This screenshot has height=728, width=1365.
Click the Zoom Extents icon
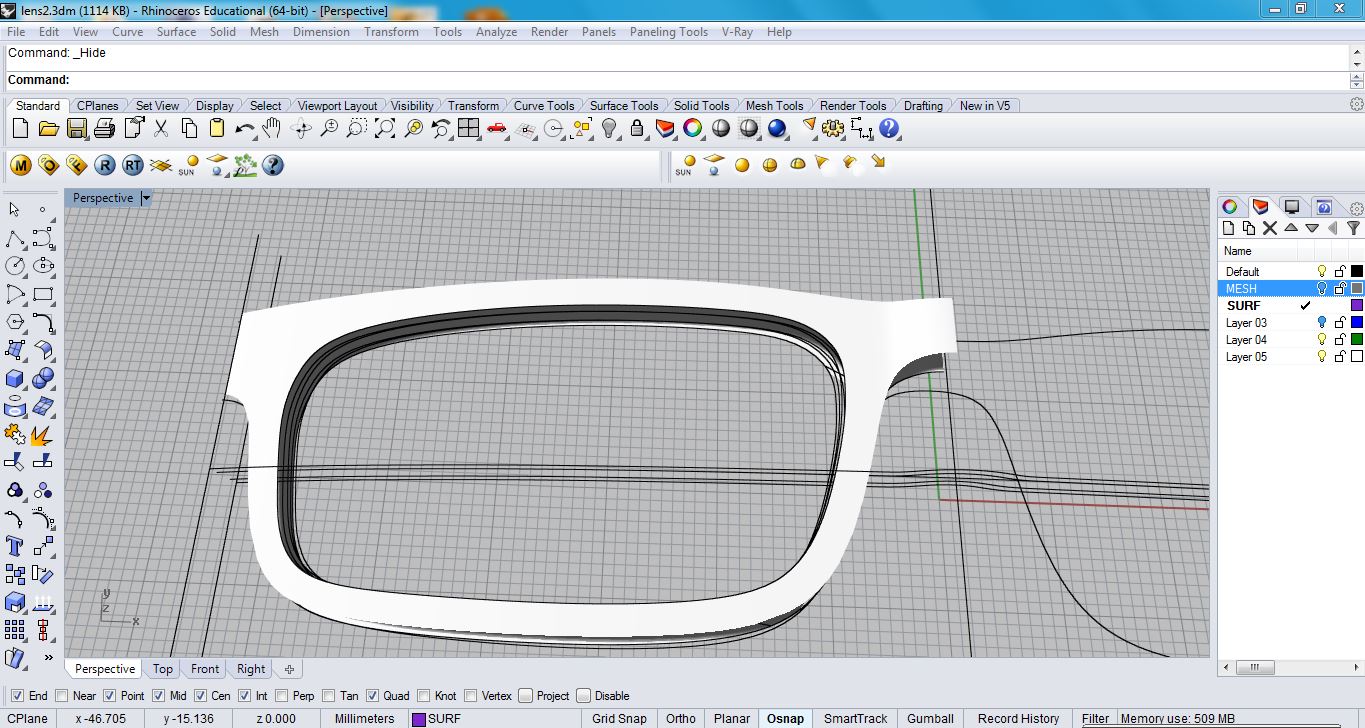385,129
